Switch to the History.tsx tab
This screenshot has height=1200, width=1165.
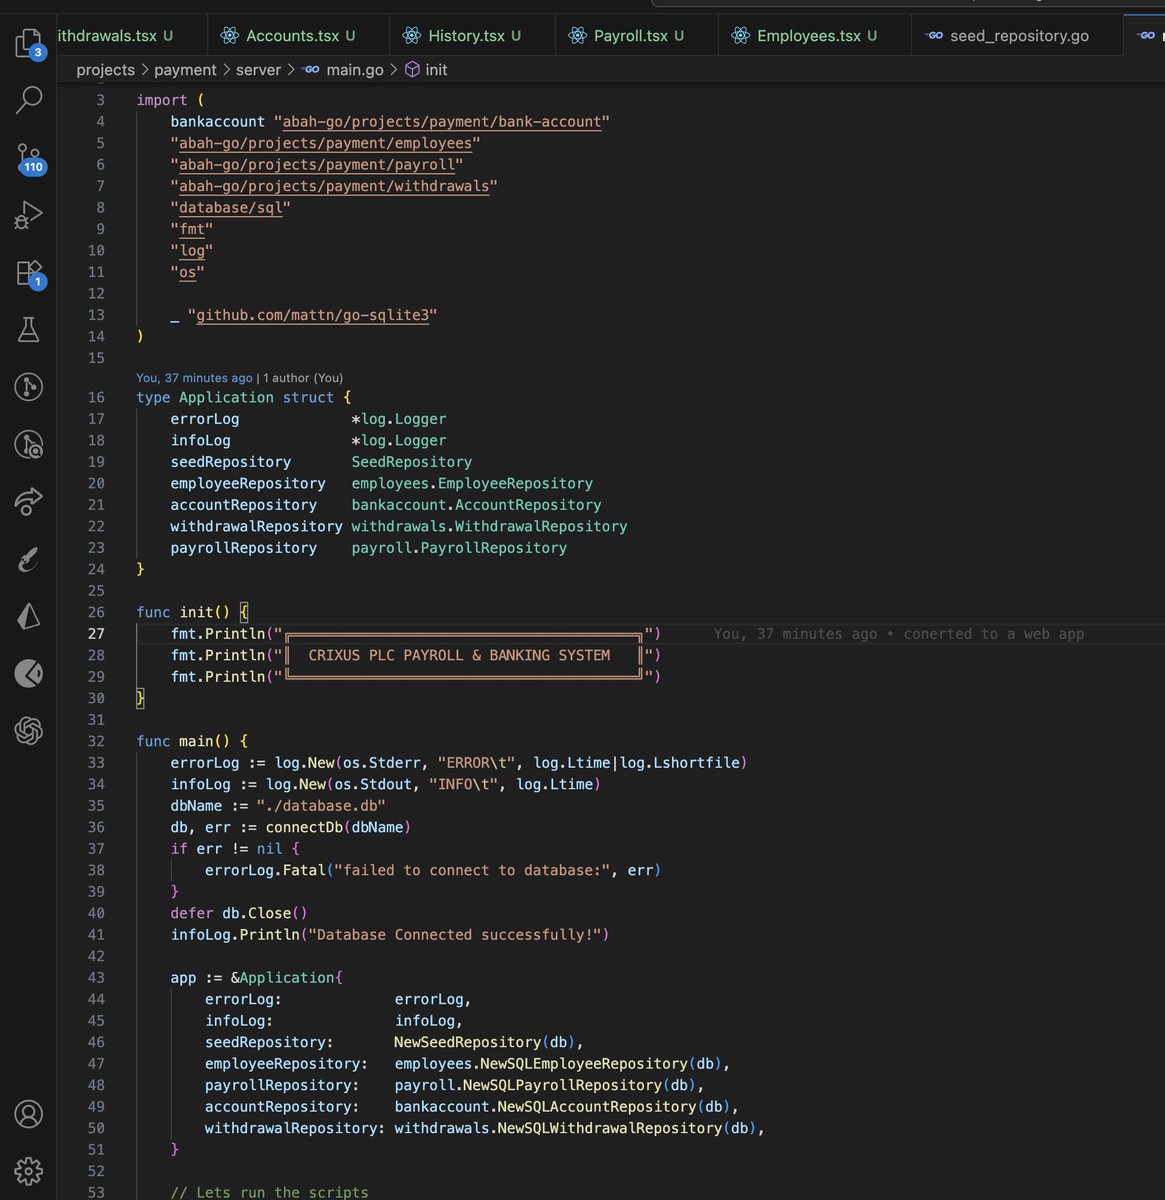[x=474, y=35]
